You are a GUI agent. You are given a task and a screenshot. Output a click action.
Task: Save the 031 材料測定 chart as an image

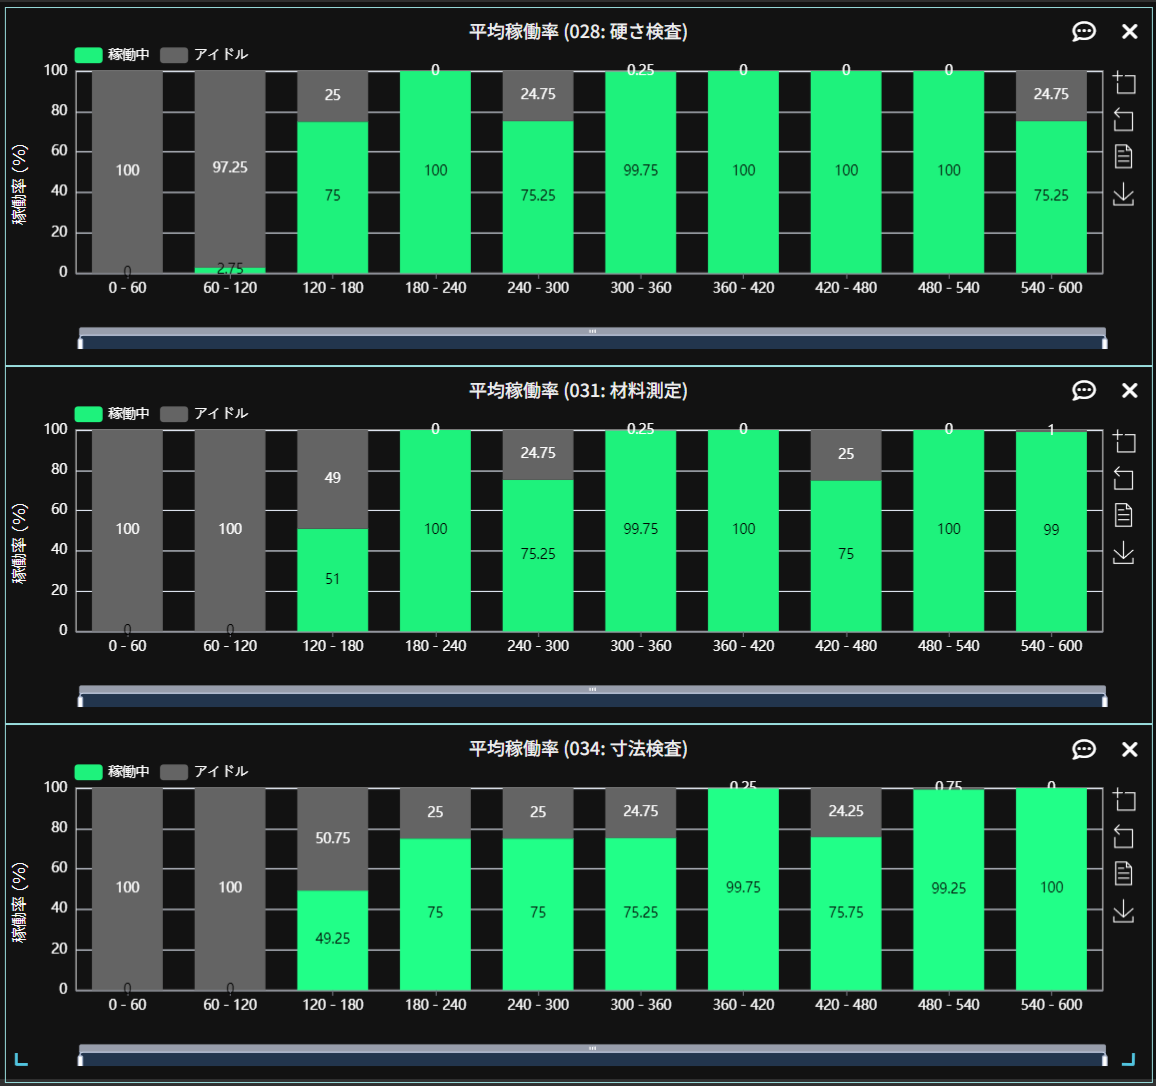(1124, 552)
